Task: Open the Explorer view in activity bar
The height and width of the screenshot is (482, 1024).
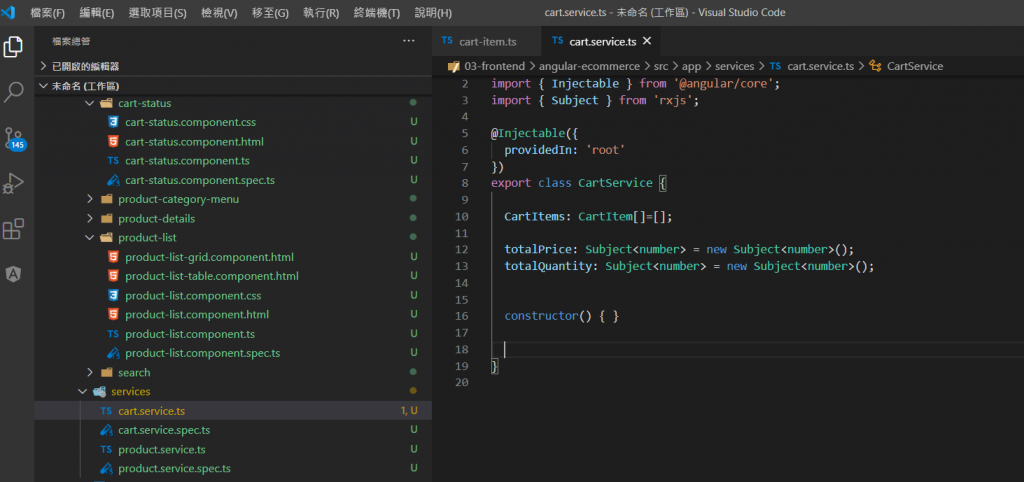Action: [x=14, y=47]
